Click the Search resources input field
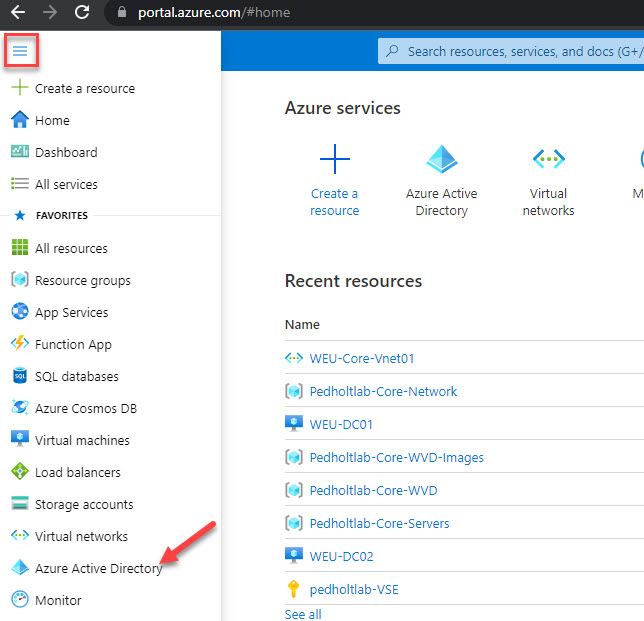The image size is (644, 621). coord(511,51)
